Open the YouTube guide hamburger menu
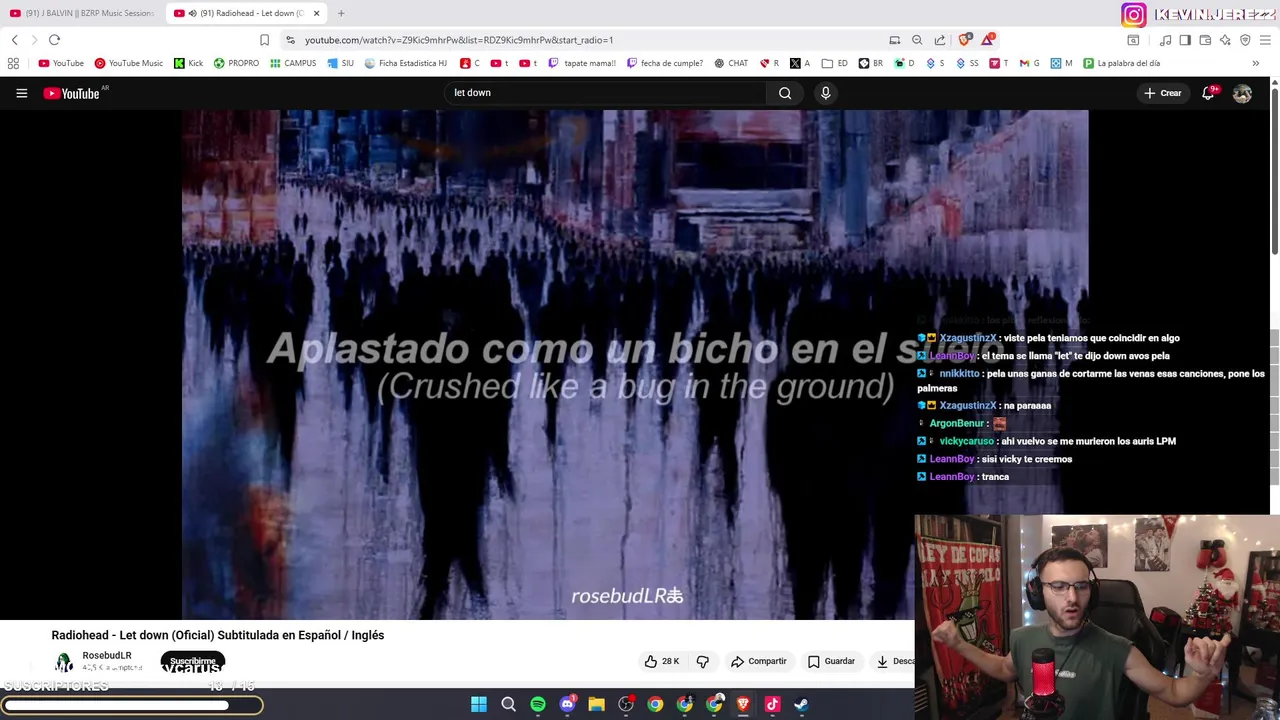This screenshot has width=1280, height=720. pyautogui.click(x=21, y=93)
